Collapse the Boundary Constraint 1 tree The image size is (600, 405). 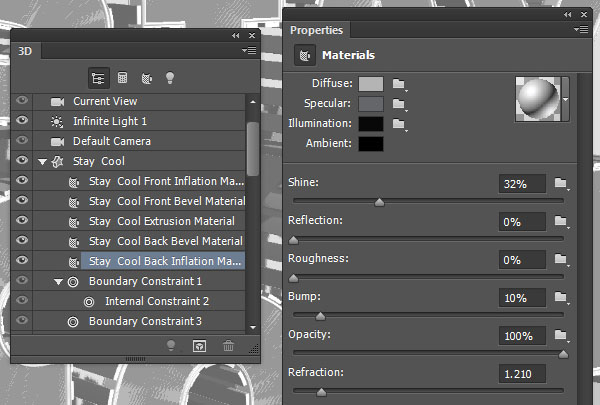pos(58,282)
